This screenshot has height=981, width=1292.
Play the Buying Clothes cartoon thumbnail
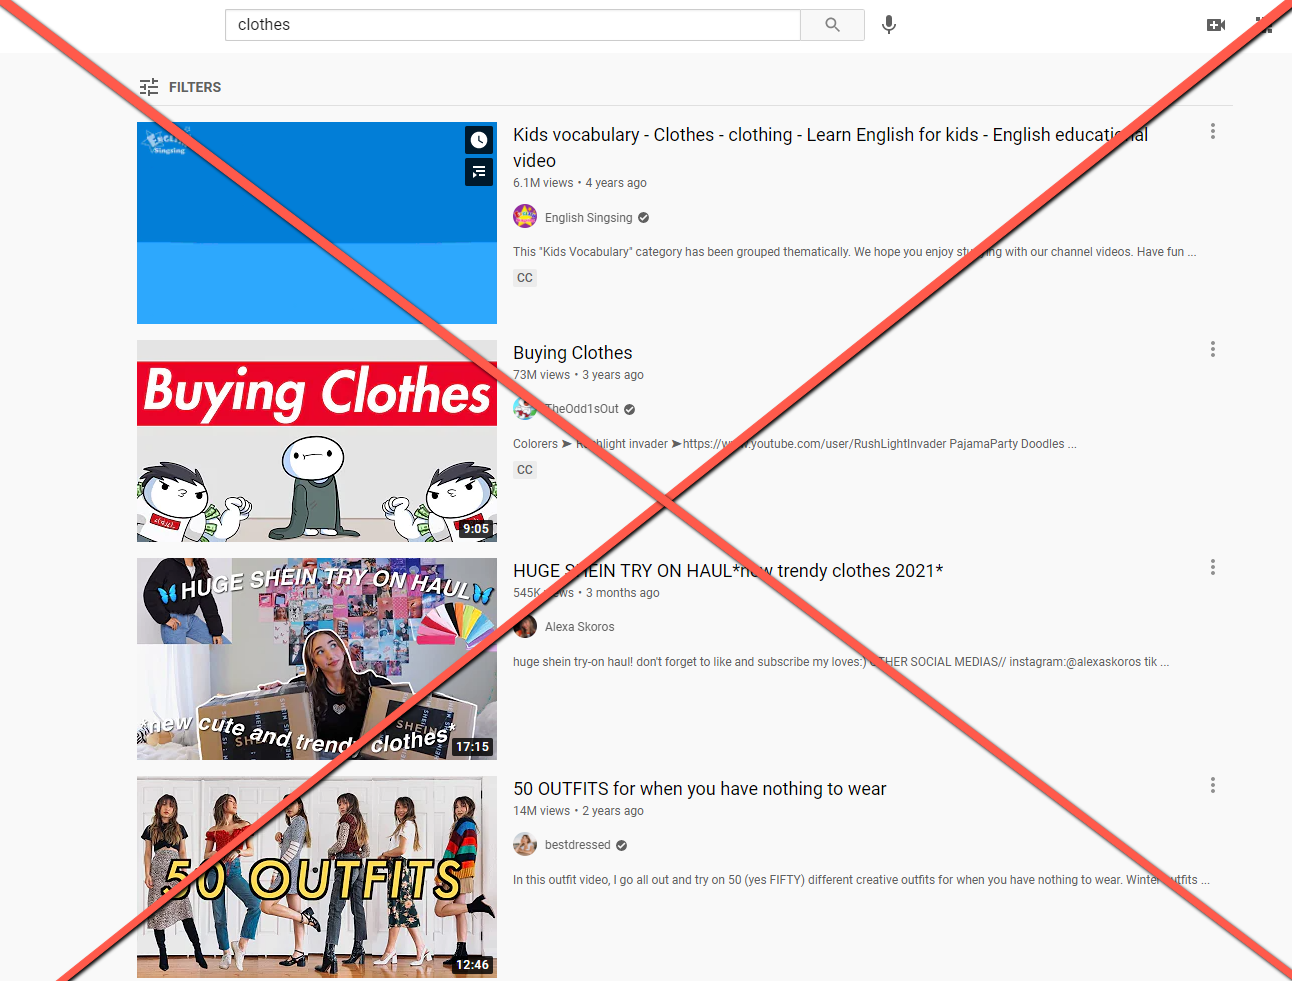[317, 441]
